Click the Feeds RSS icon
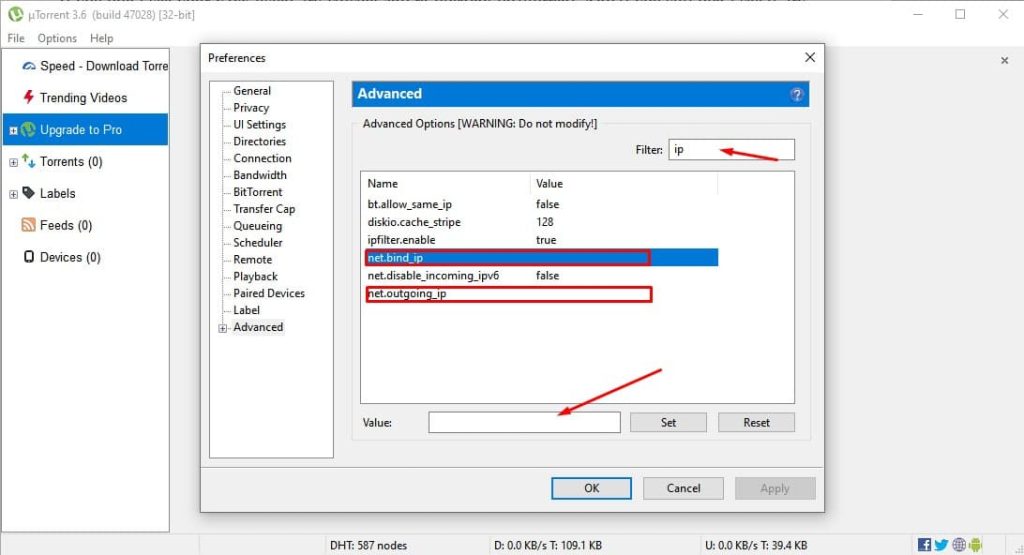Screen dimensions: 1024x555 pos(28,225)
